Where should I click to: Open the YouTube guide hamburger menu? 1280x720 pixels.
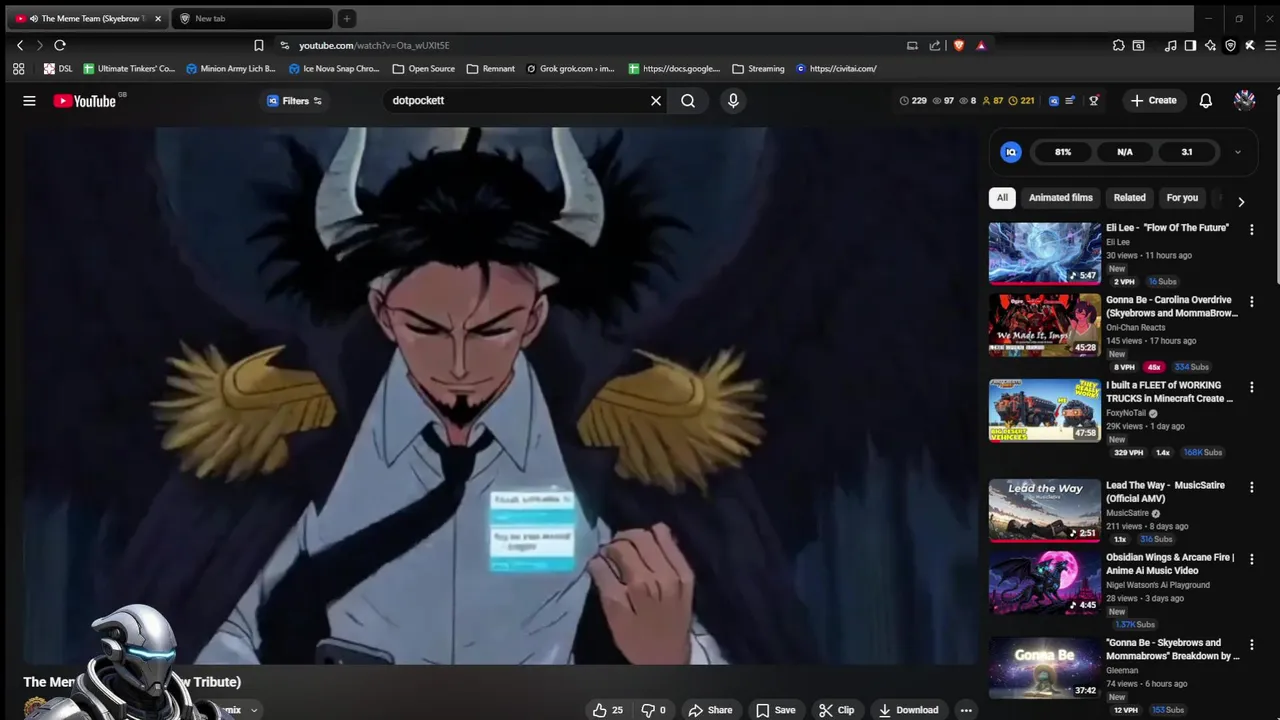point(29,100)
